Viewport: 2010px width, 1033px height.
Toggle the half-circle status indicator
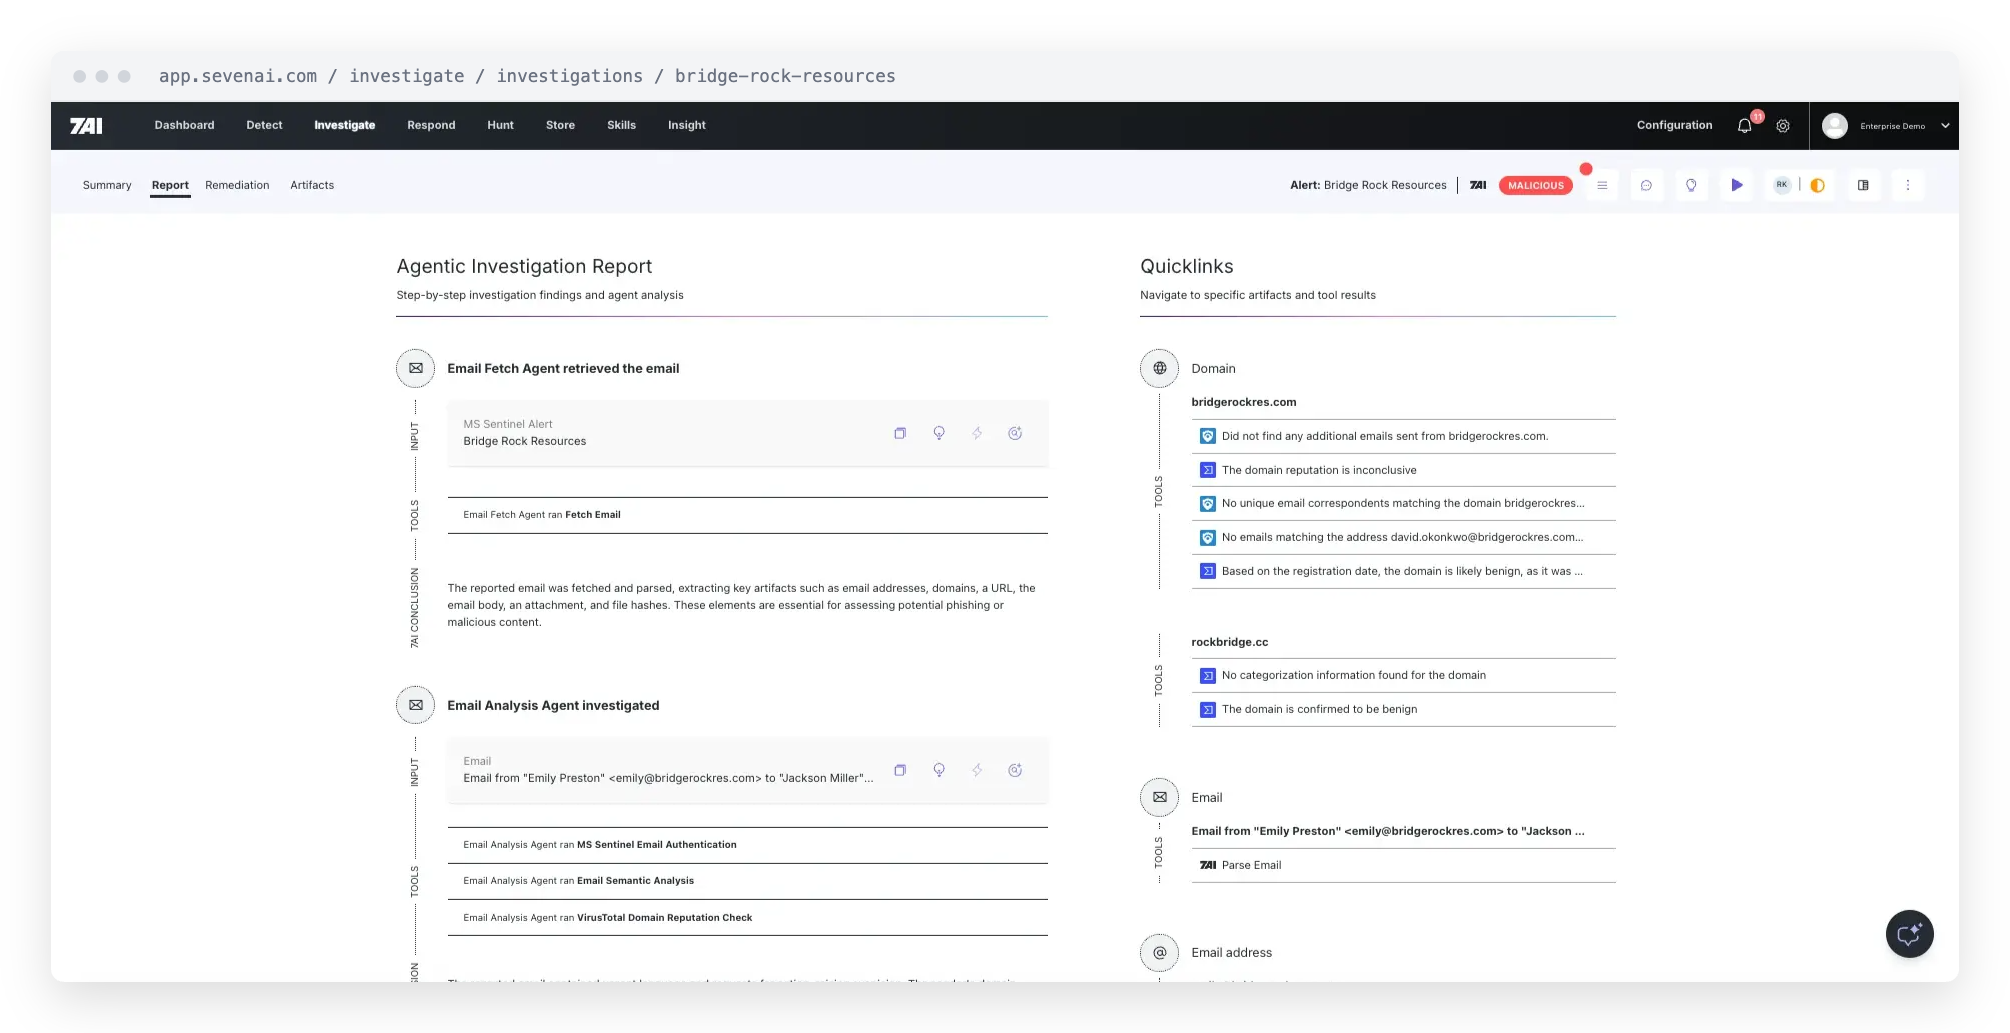pyautogui.click(x=1818, y=185)
